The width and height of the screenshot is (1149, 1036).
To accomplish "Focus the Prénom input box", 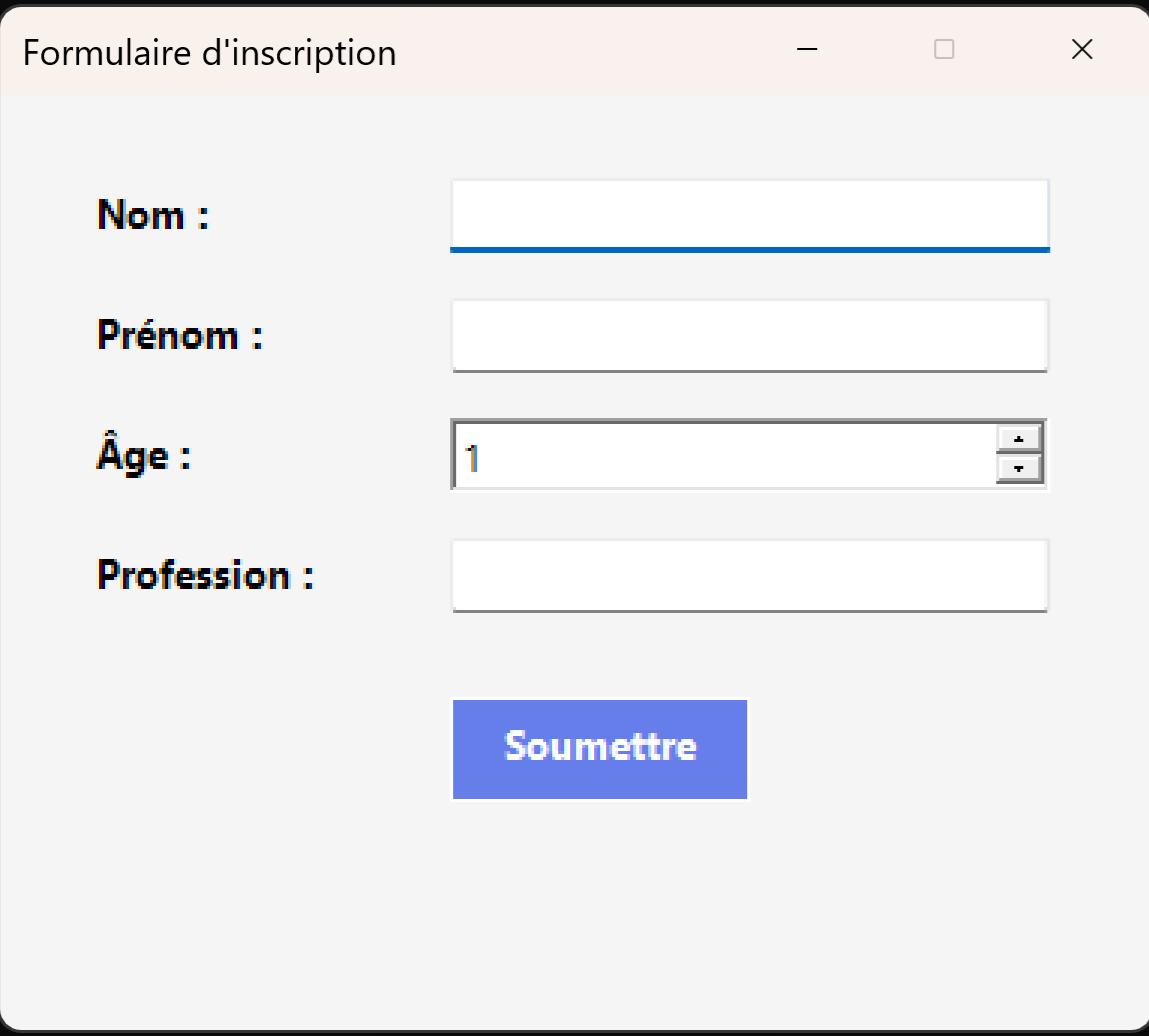I will [749, 334].
